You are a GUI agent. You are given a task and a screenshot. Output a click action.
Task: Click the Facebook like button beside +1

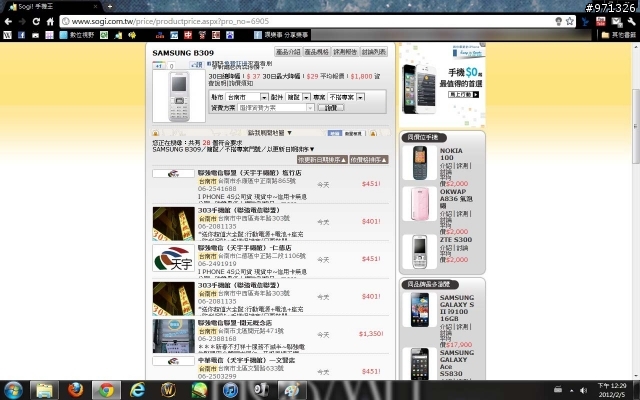click(x=196, y=65)
